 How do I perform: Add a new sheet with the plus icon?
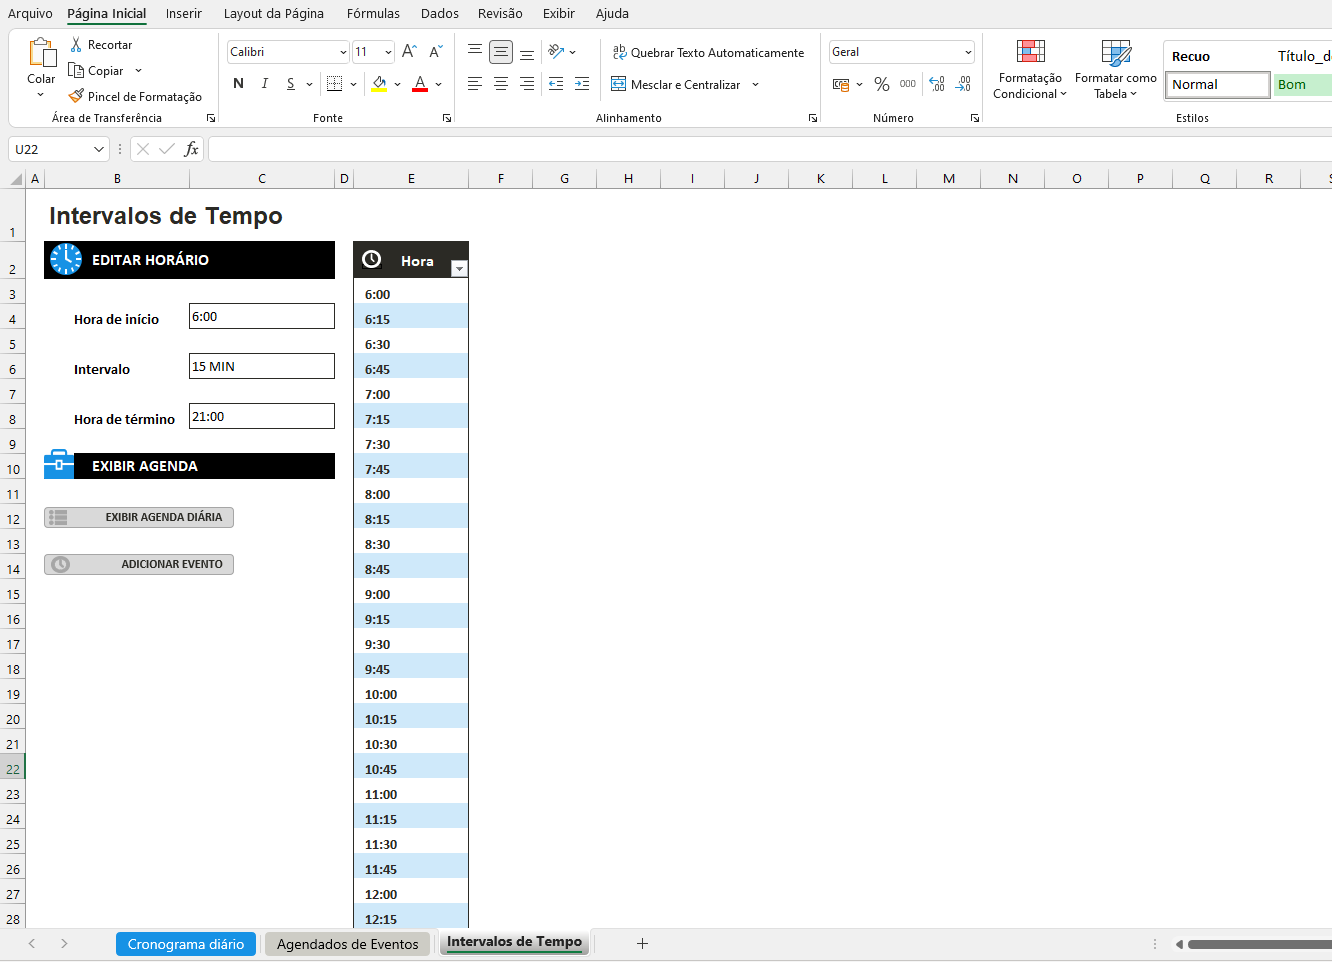coord(642,943)
